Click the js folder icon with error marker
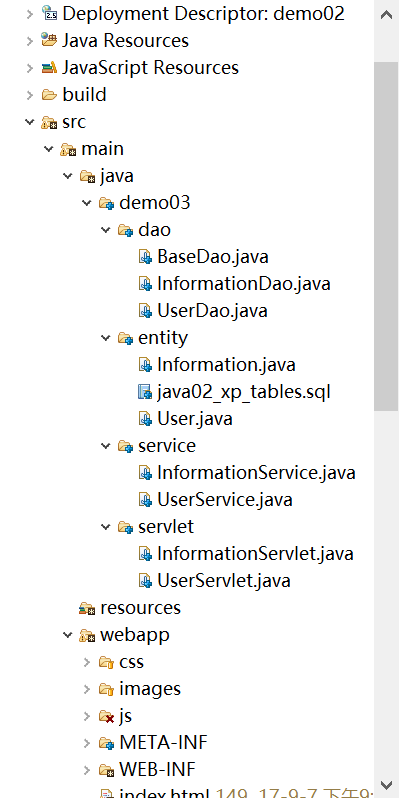The image size is (399, 798). click(106, 716)
